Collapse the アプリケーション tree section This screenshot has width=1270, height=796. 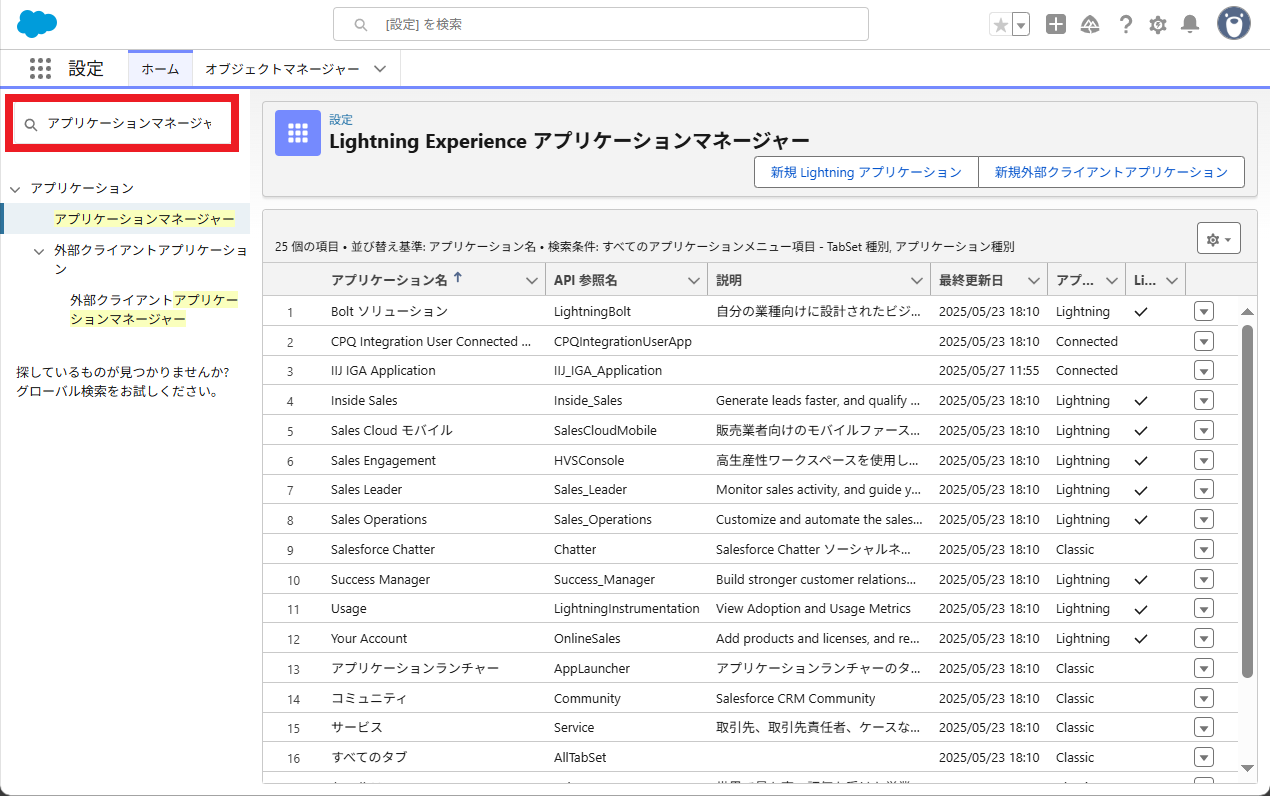(x=15, y=188)
